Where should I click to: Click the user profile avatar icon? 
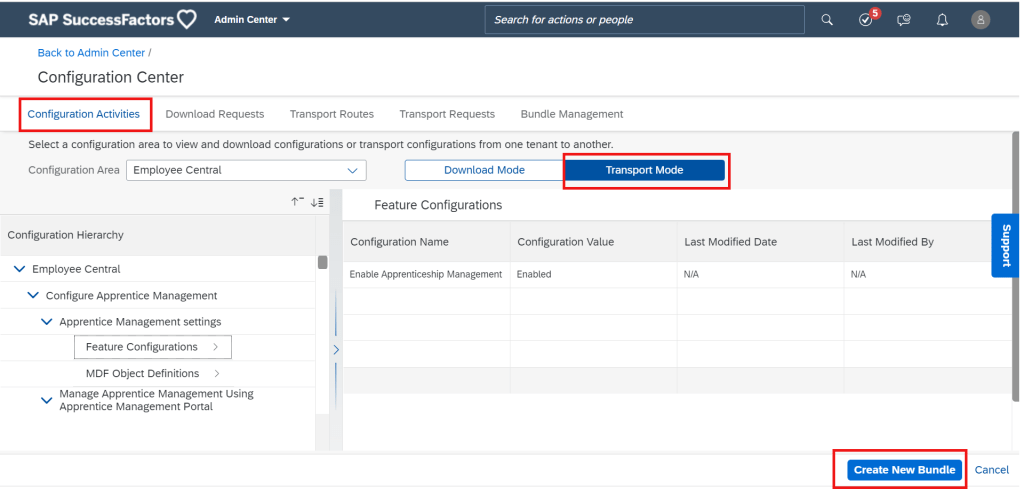(980, 20)
